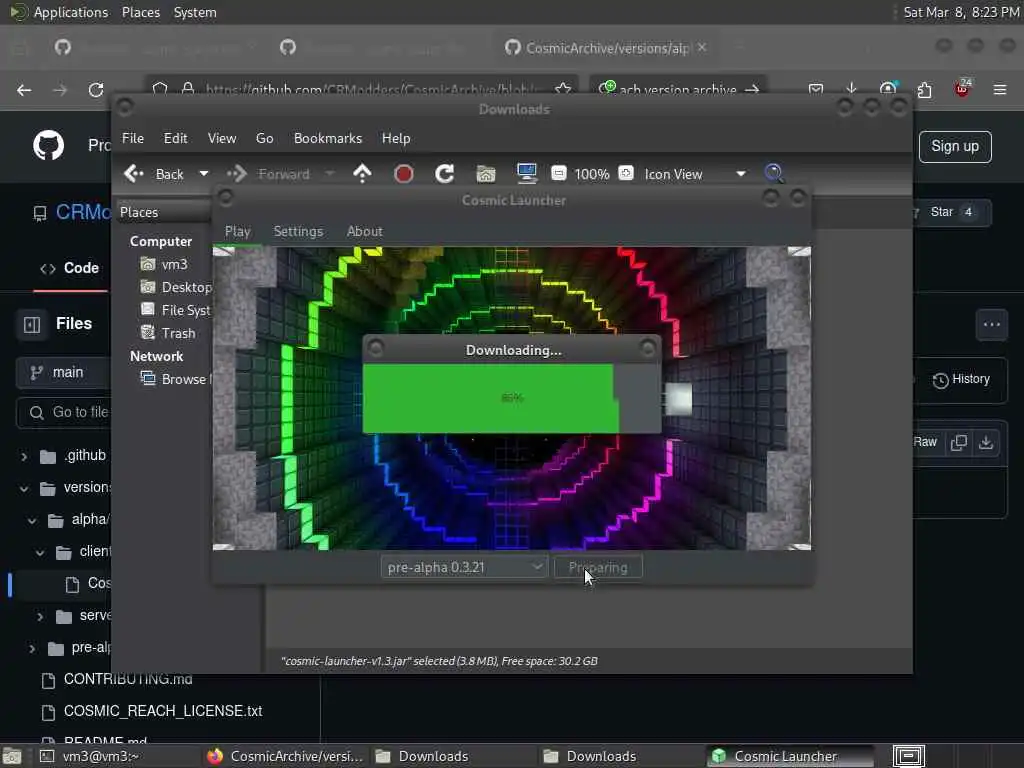
Task: Collapse client folder in file tree
Action: click(x=40, y=552)
